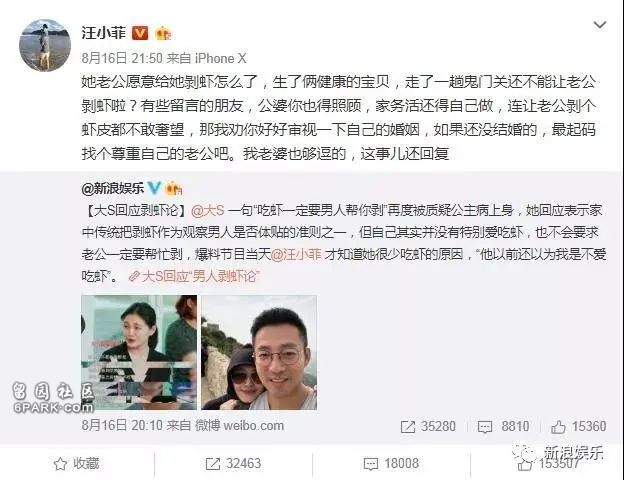Like the post with thumbs-up 153507
Image resolution: width=624 pixels, height=480 pixels.
pos(548,464)
